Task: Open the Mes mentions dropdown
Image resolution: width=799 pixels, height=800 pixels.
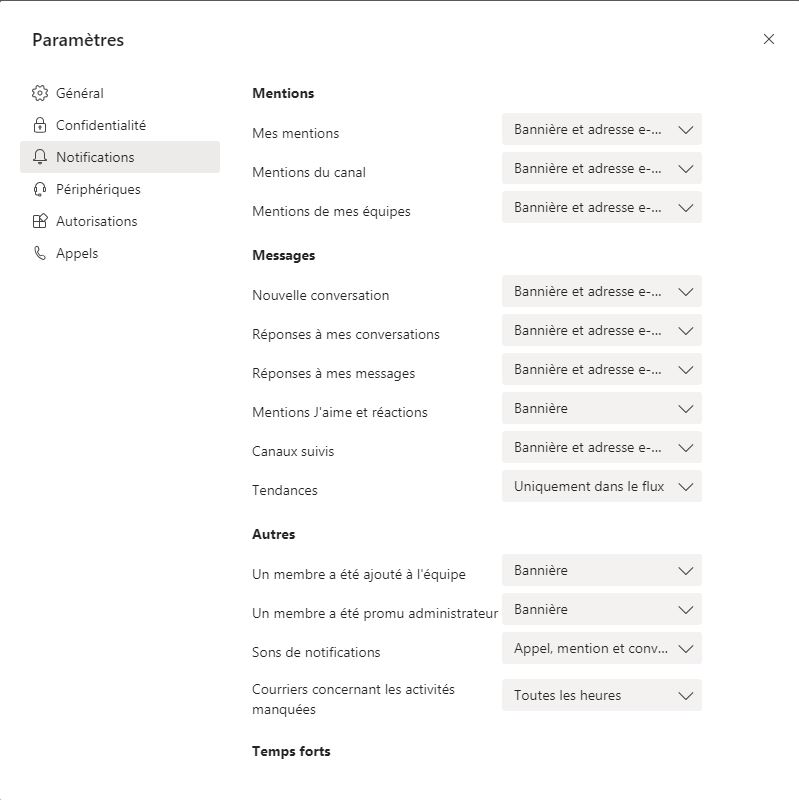Action: 602,129
